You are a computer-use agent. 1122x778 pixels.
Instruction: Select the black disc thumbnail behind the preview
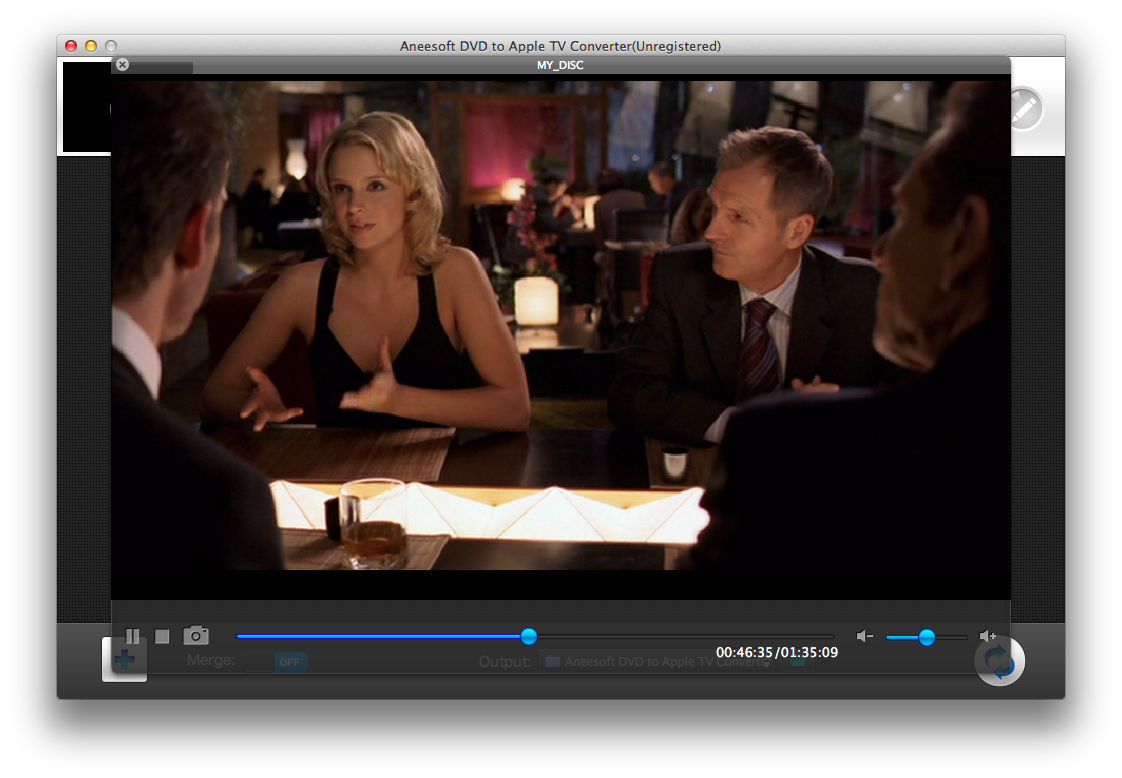pos(87,107)
